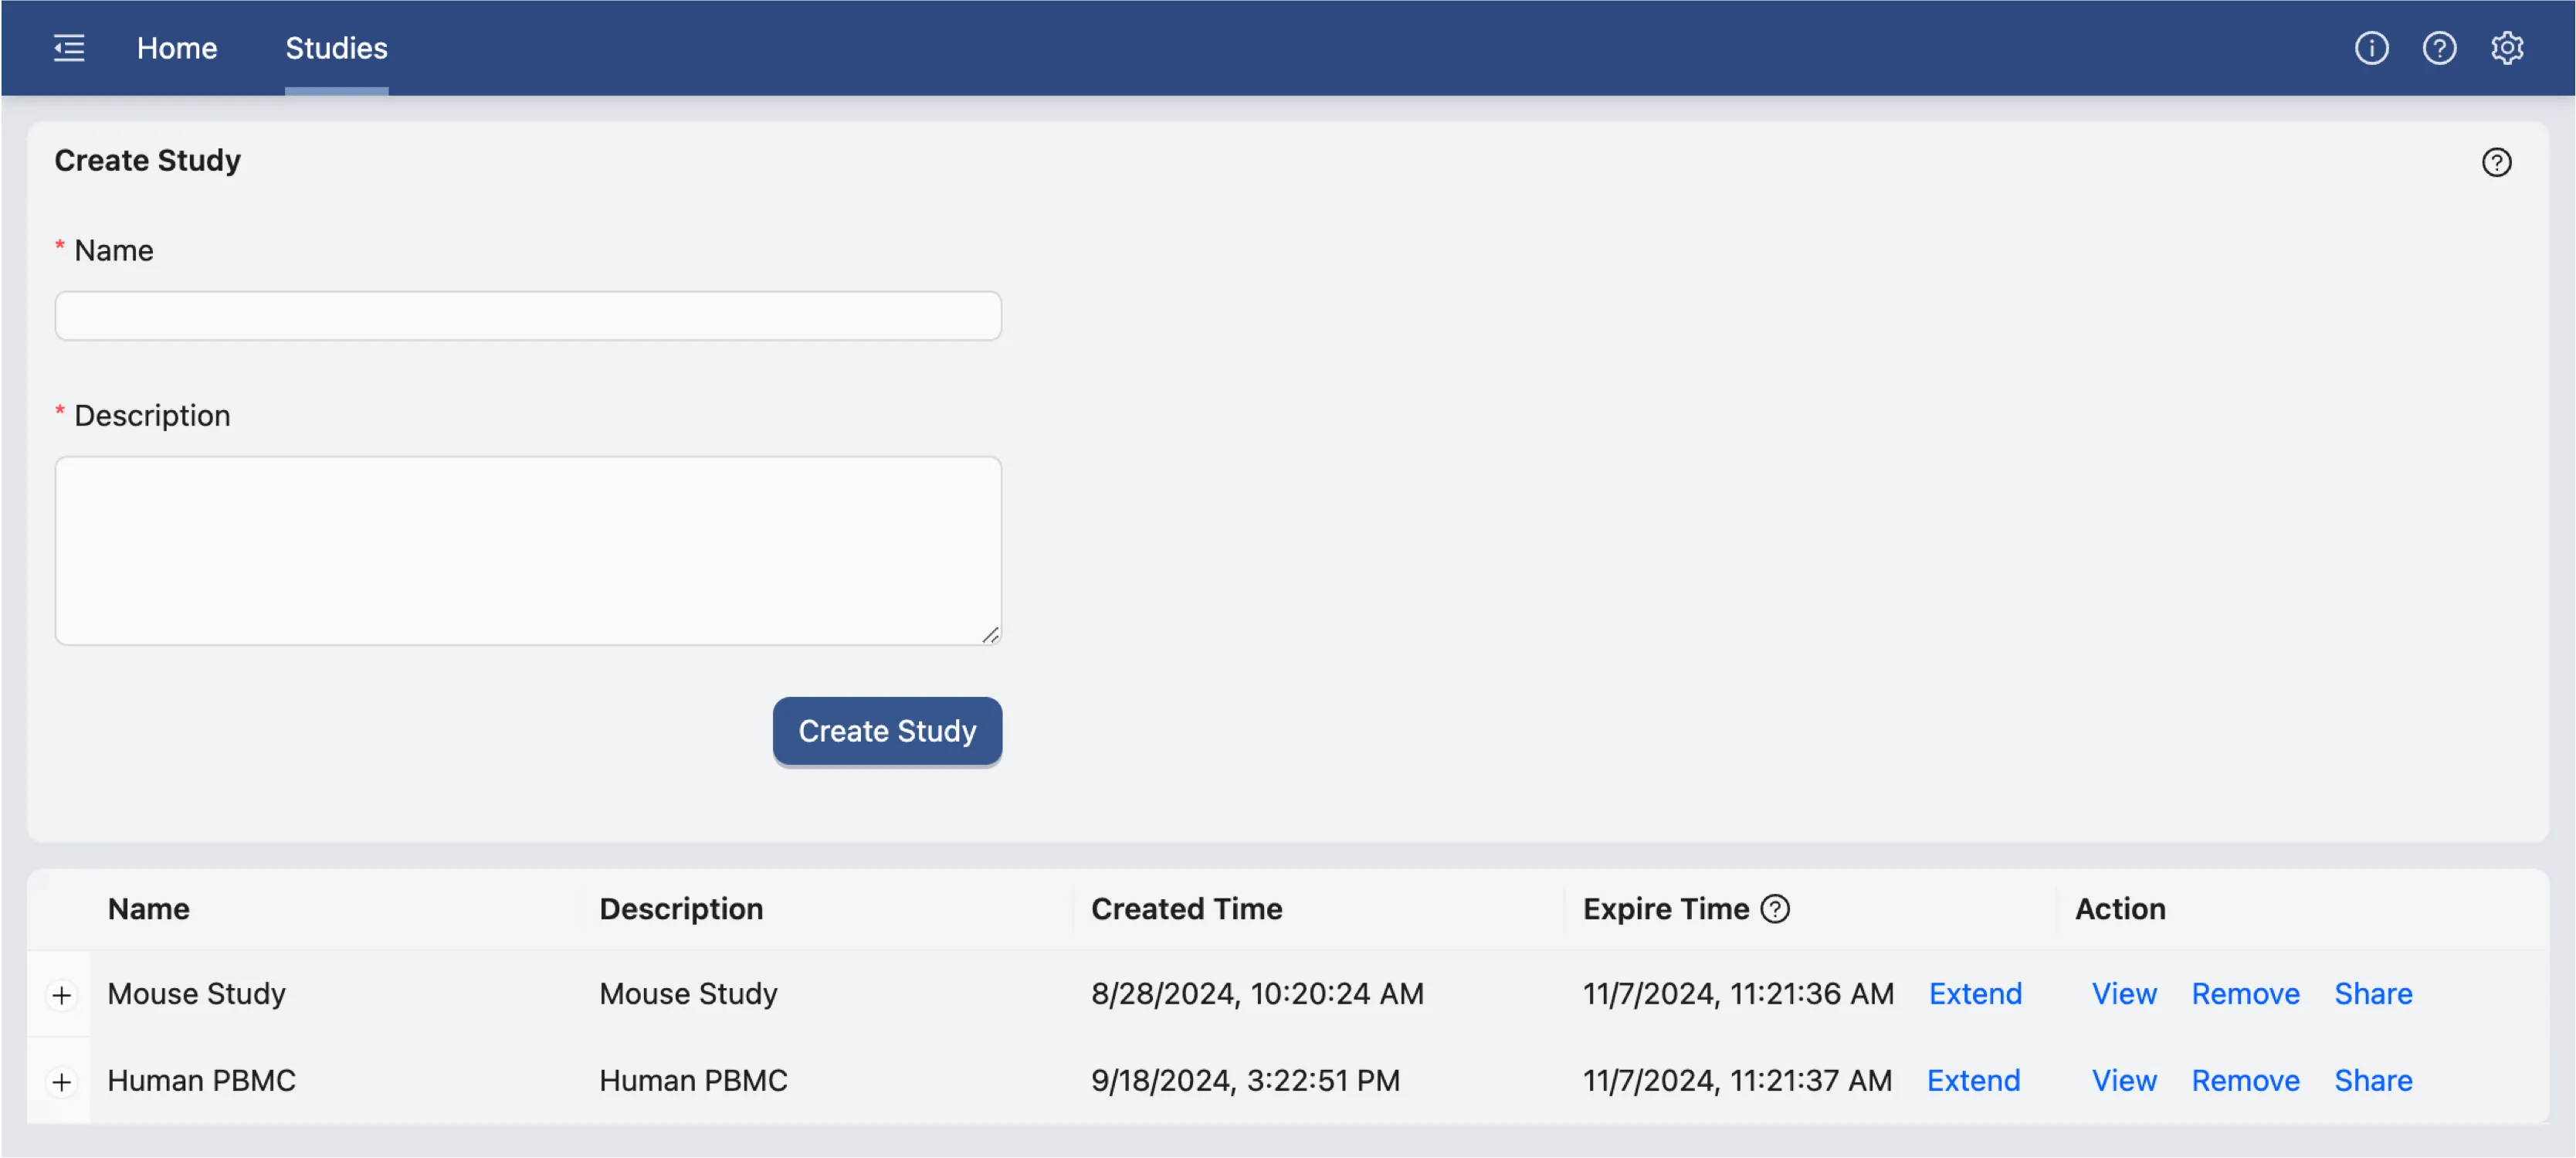Remove the Human PBMC study

coord(2245,1081)
